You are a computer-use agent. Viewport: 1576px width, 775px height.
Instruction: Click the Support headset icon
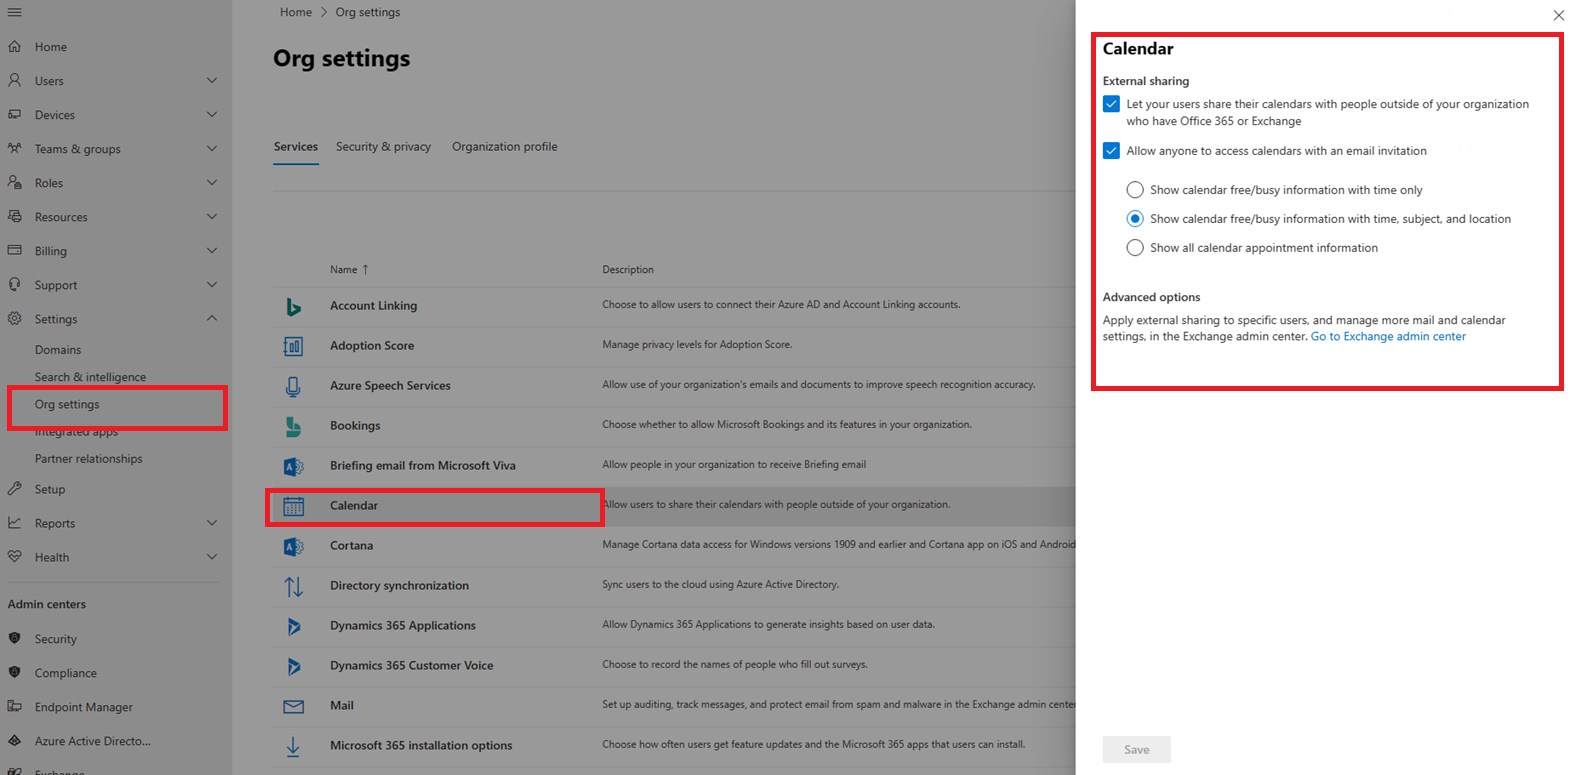pyautogui.click(x=14, y=284)
